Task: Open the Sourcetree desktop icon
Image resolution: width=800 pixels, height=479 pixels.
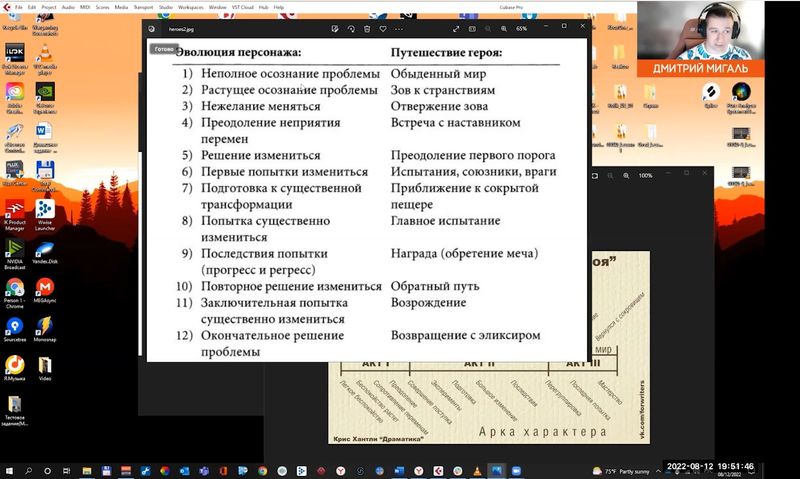Action: pyautogui.click(x=15, y=330)
